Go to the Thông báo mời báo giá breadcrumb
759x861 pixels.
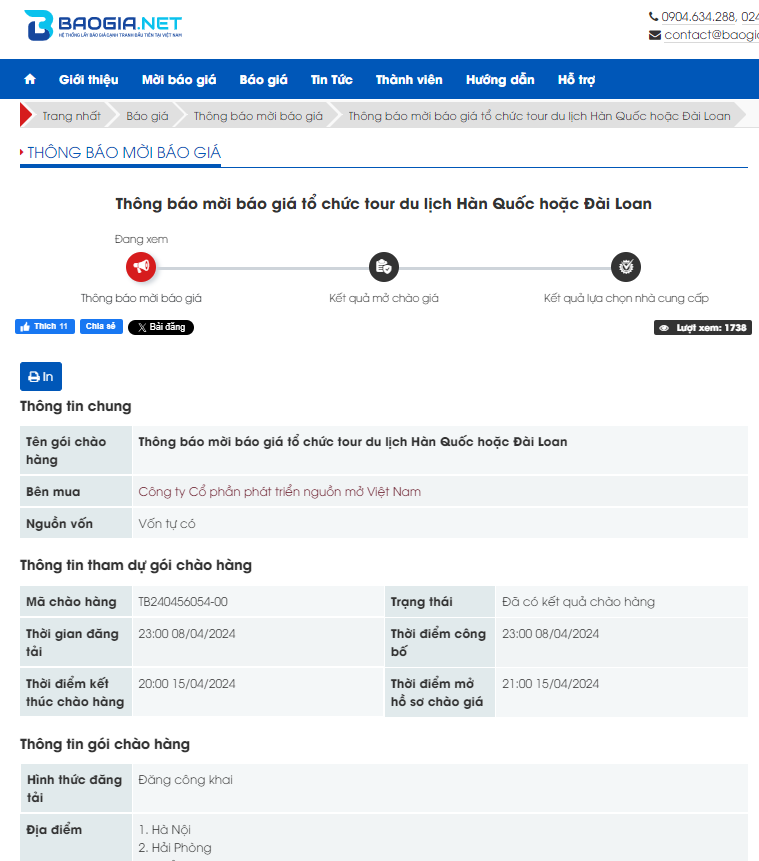click(x=258, y=116)
